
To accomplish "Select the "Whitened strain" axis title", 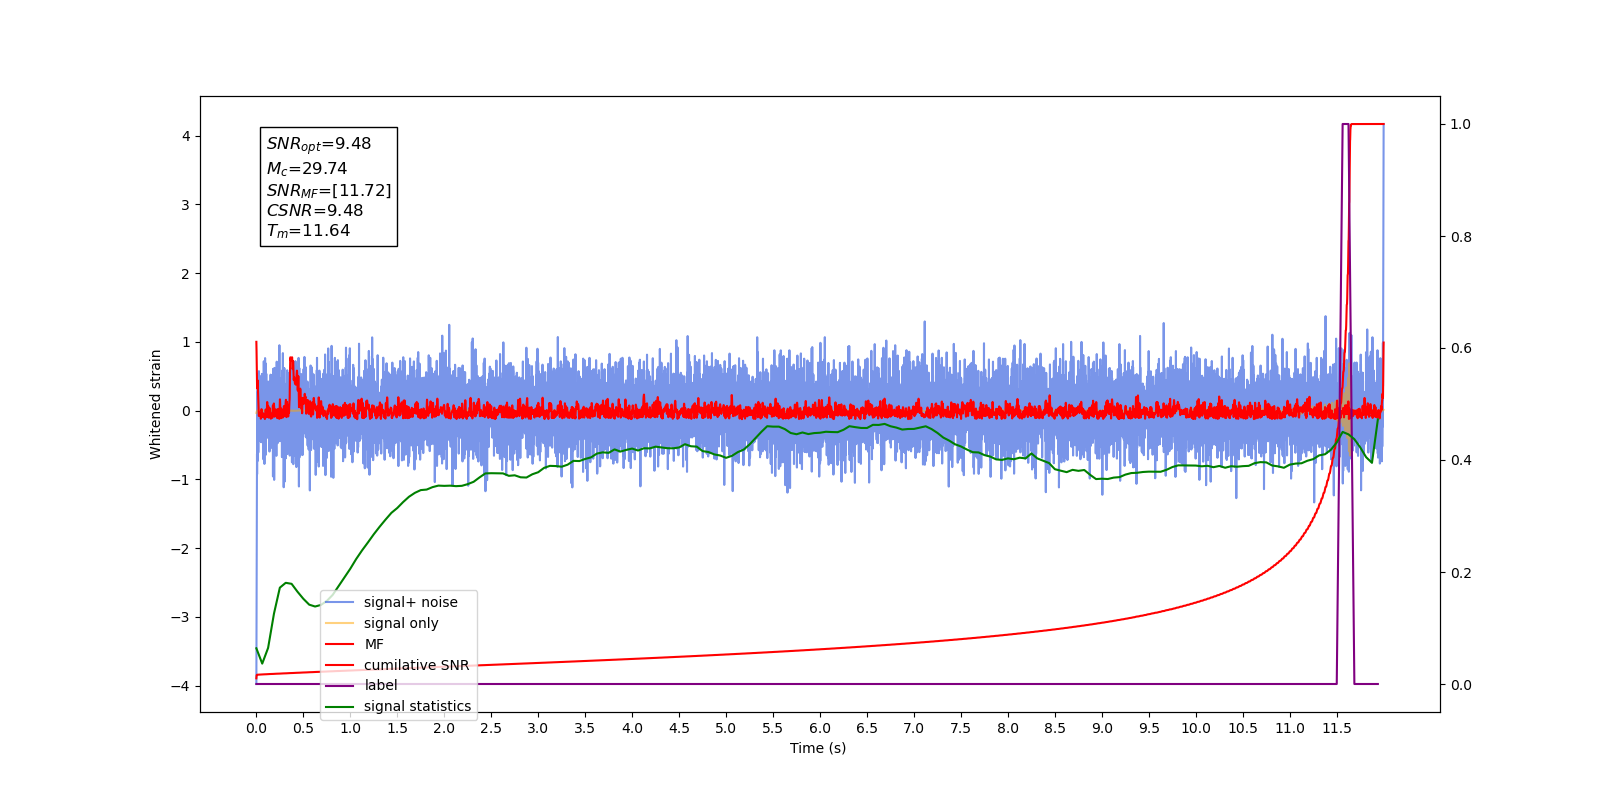I will [156, 404].
